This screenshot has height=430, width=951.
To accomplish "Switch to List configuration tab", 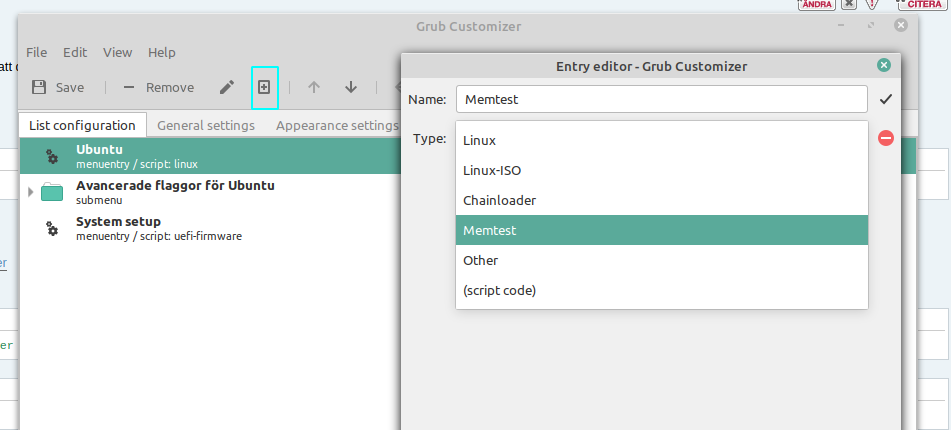I will coord(82,126).
